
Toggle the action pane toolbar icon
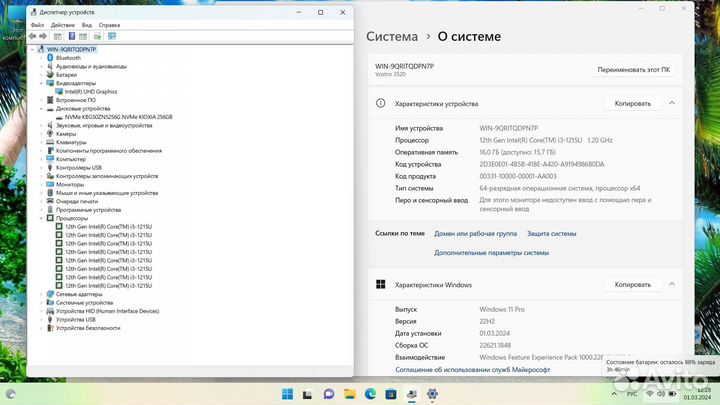pos(83,36)
